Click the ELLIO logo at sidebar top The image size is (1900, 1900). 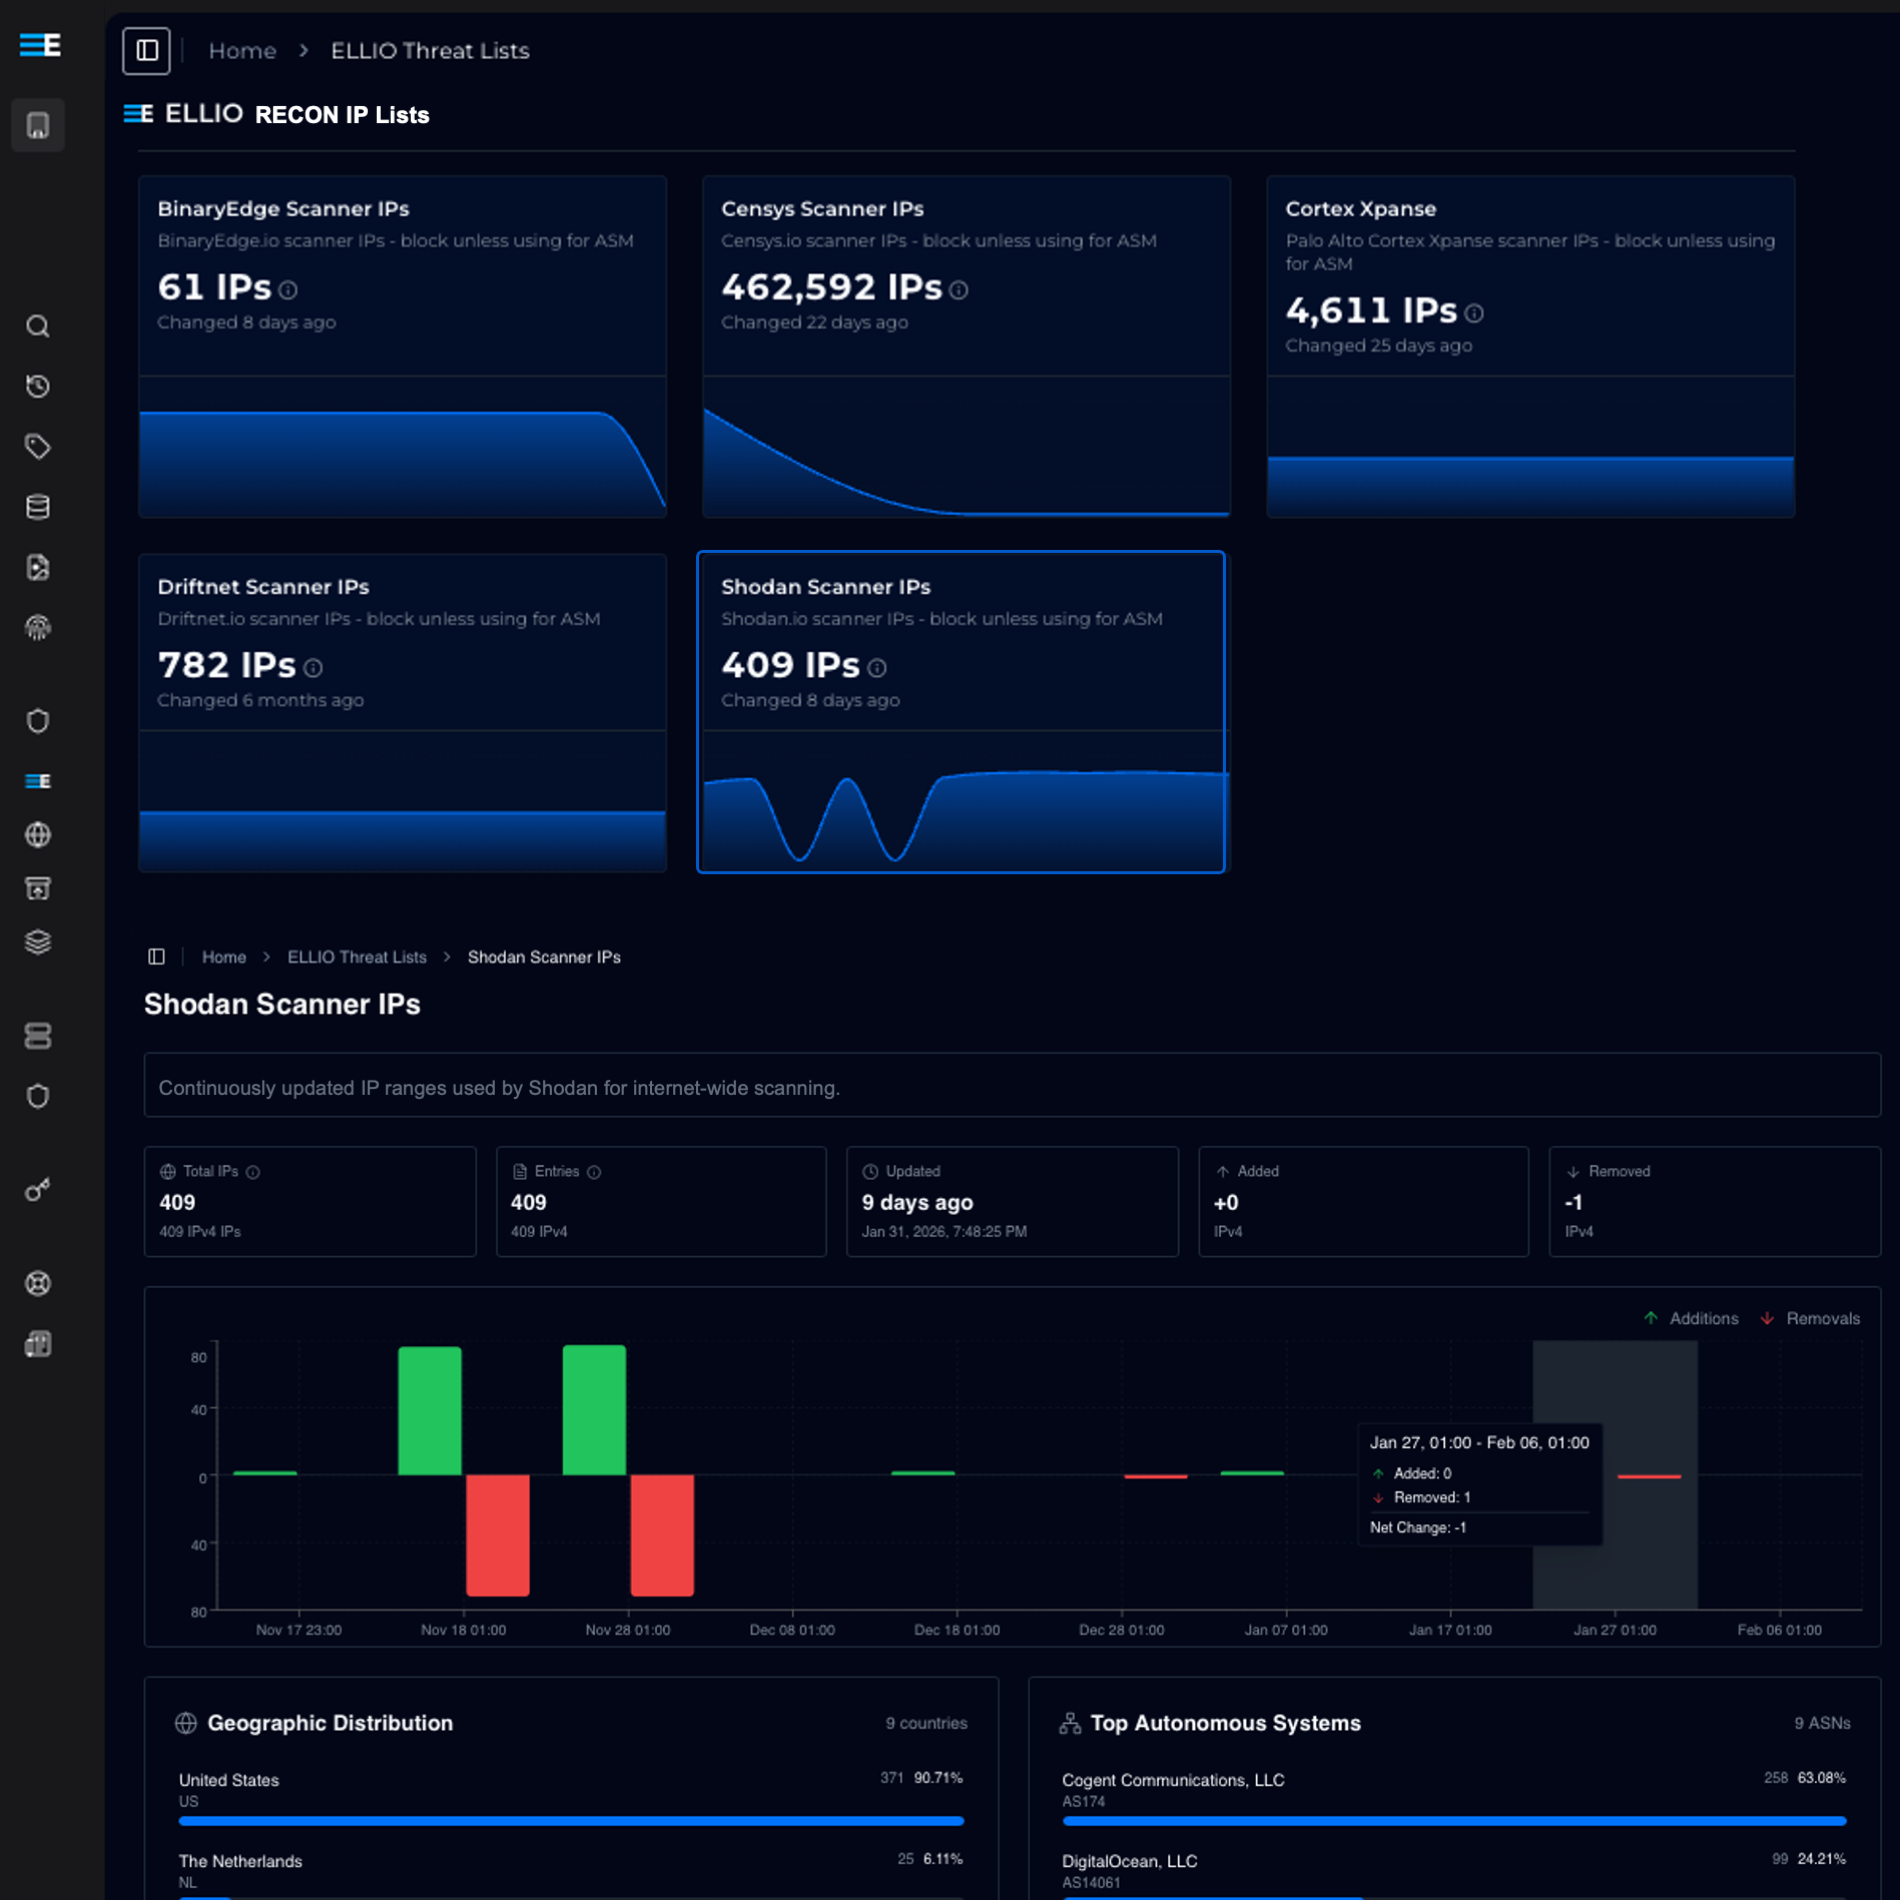40,45
